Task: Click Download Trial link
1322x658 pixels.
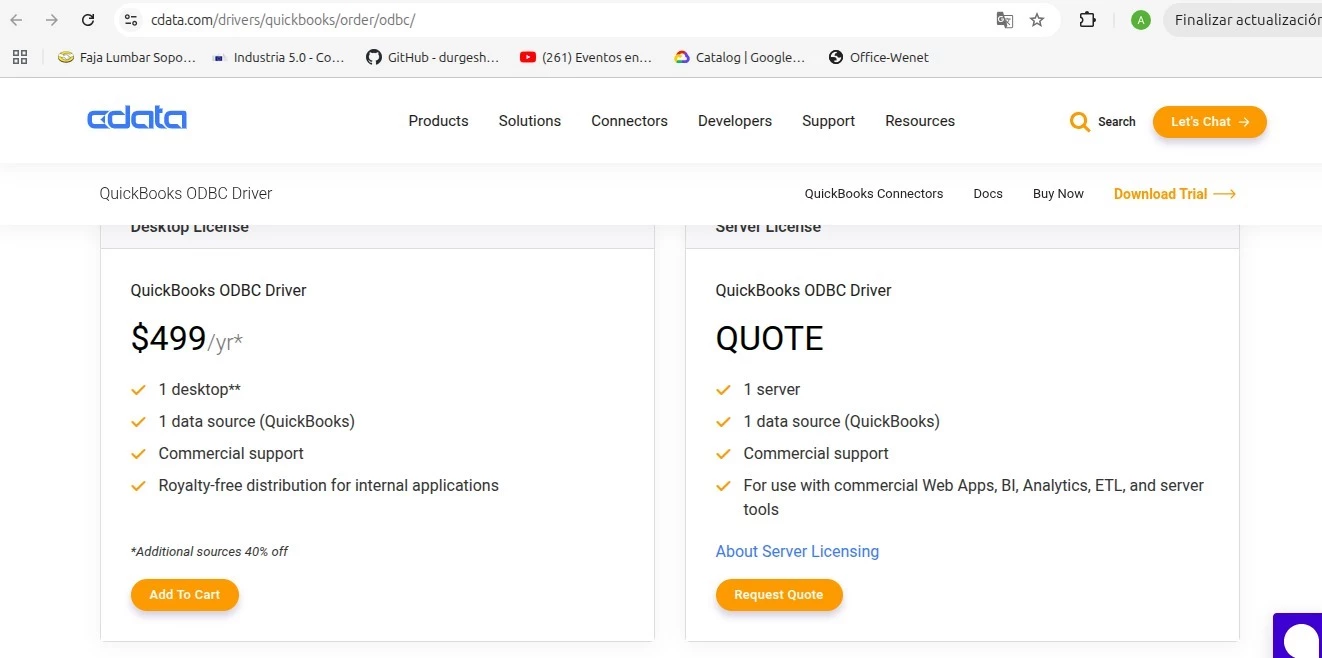Action: pyautogui.click(x=1175, y=194)
